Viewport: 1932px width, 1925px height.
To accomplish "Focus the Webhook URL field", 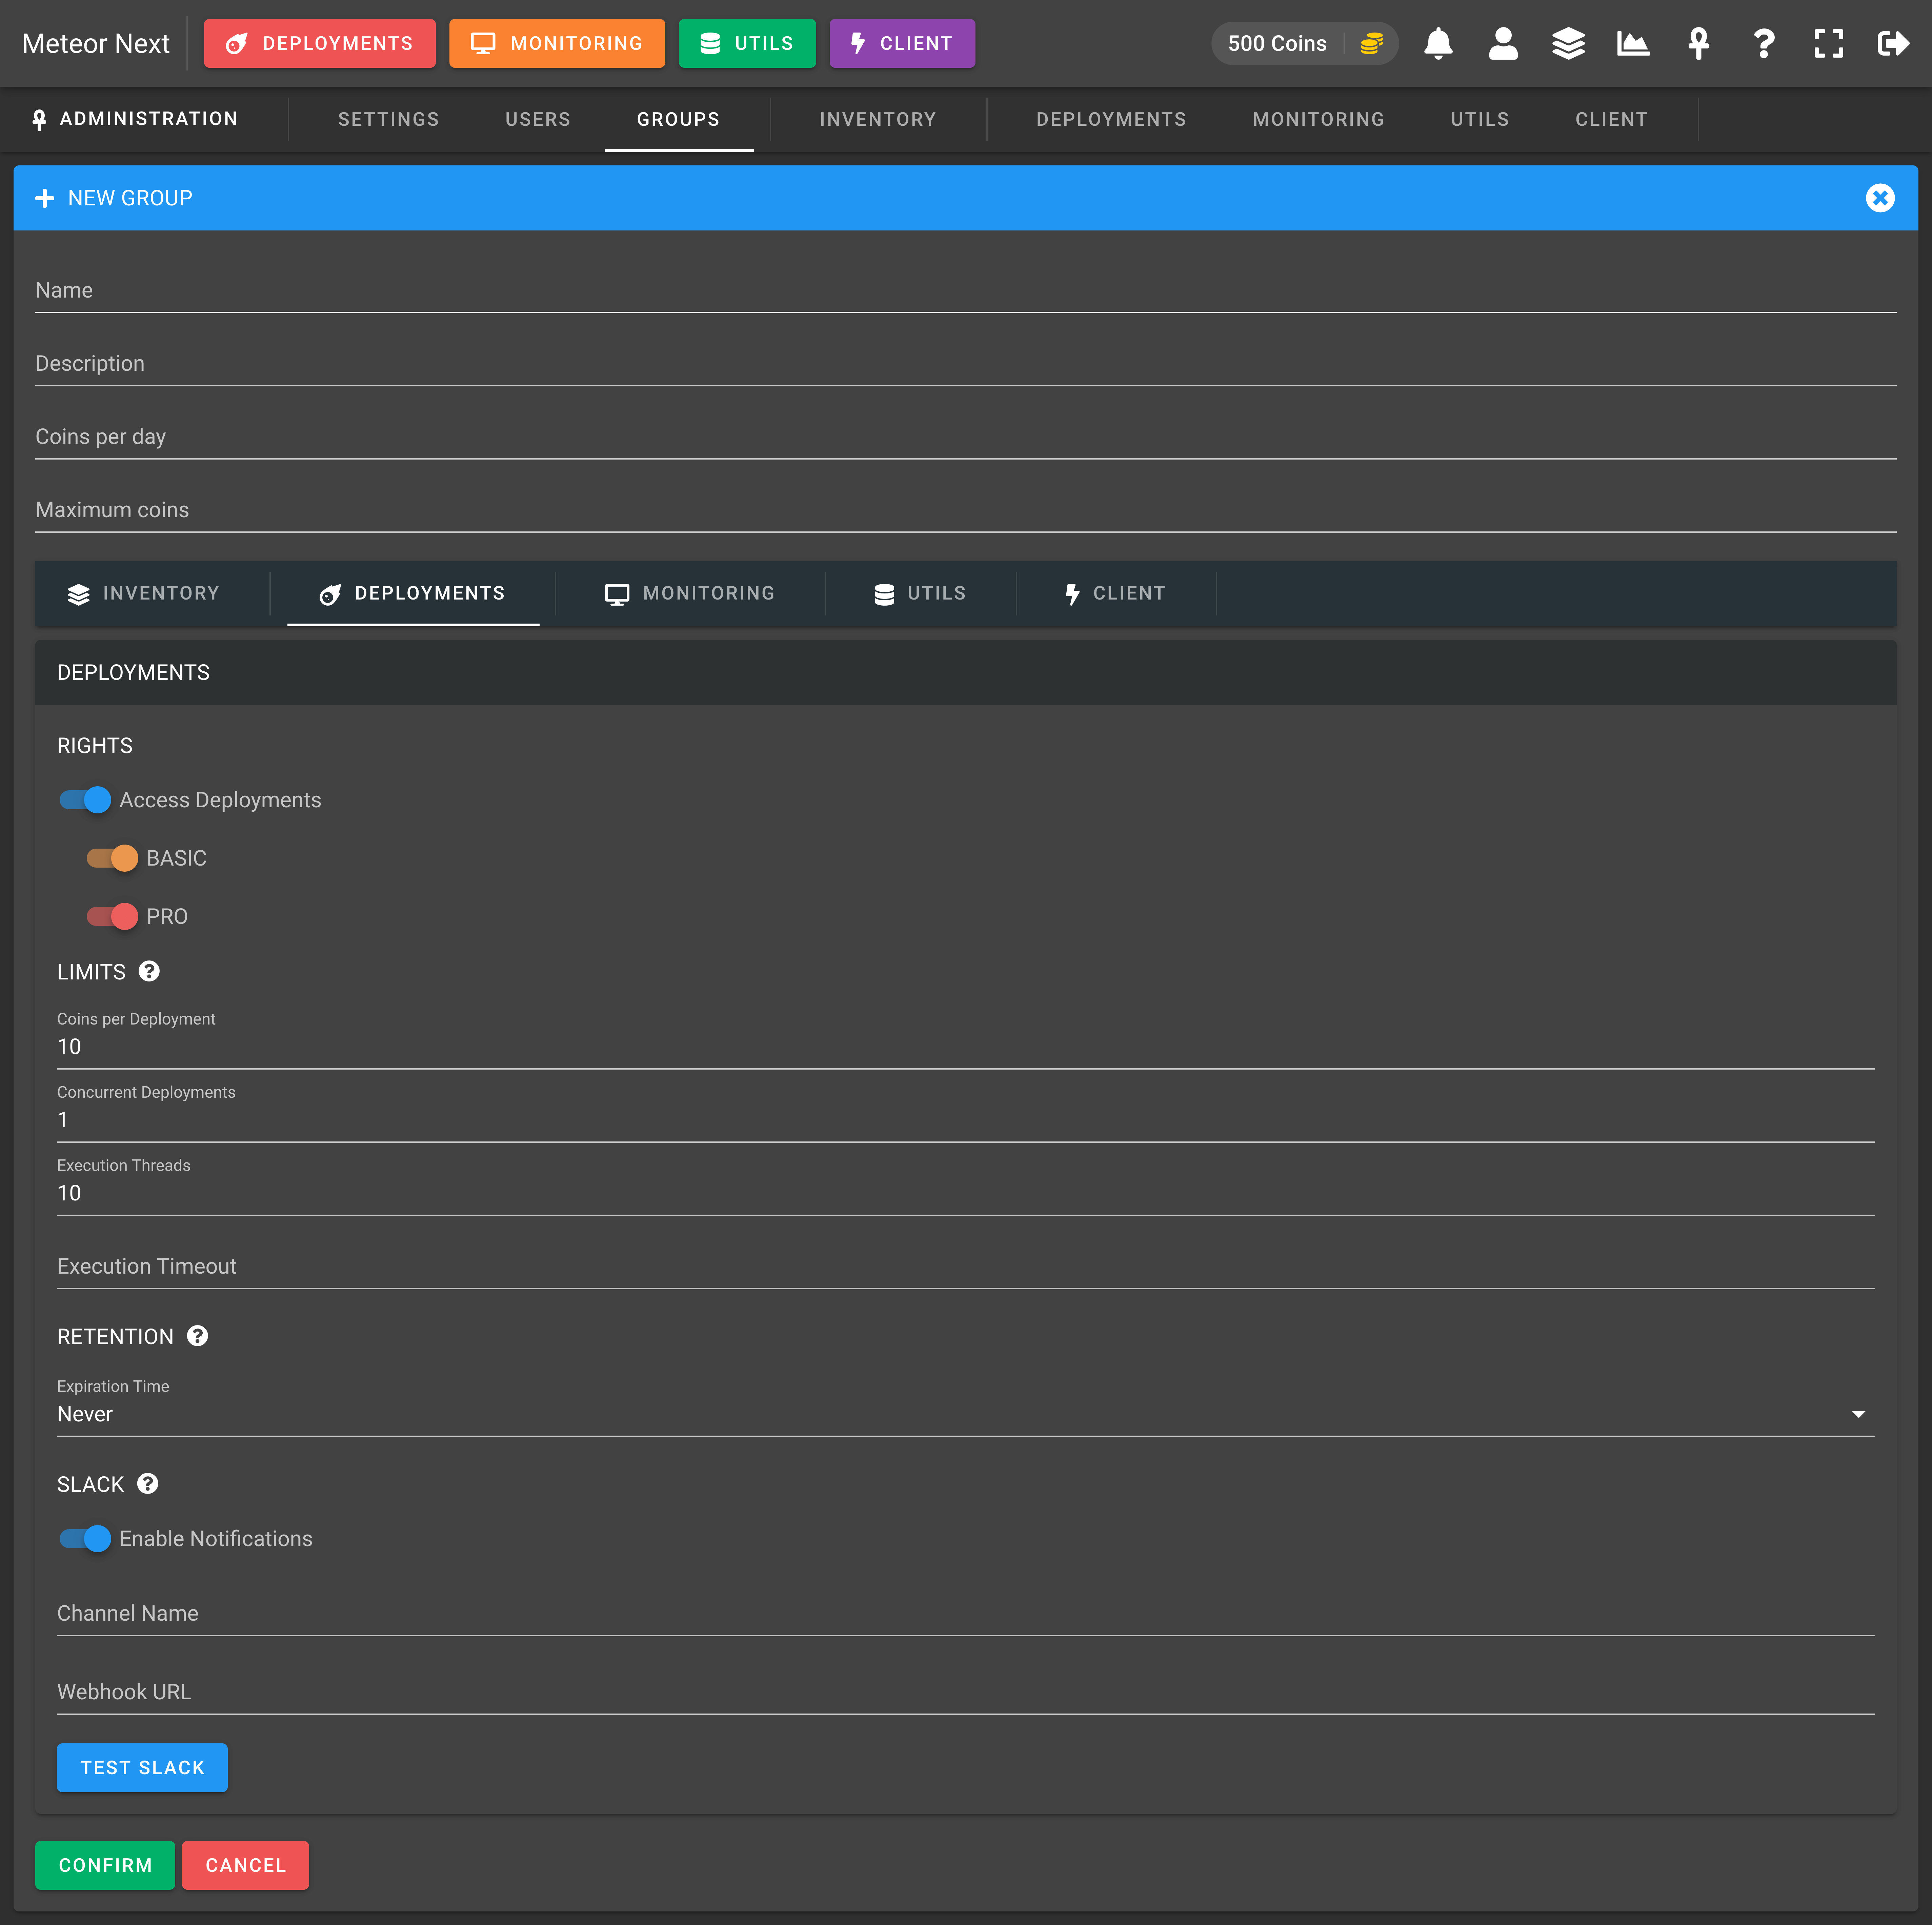I will [965, 1692].
